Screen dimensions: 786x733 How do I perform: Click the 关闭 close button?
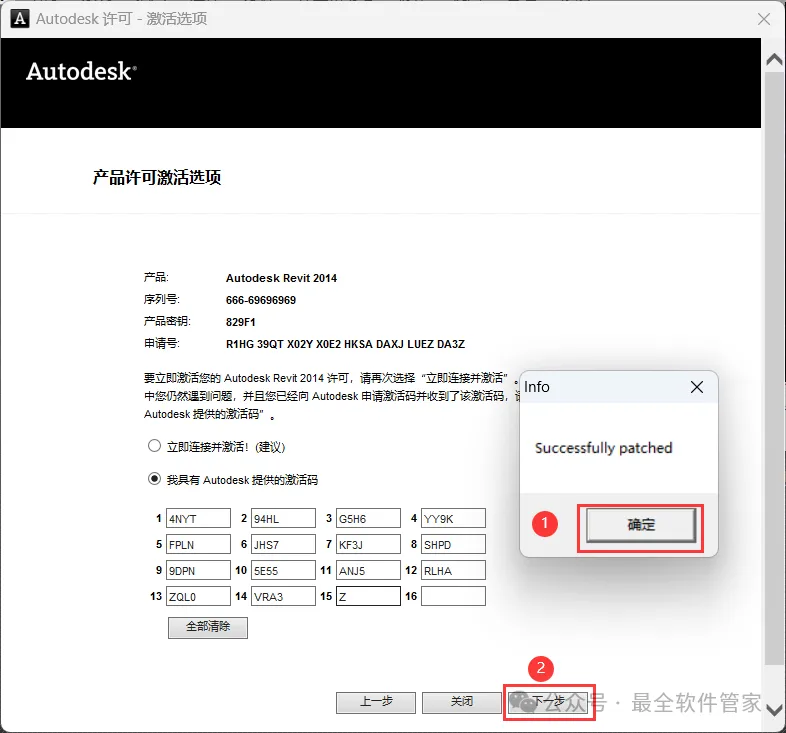tap(462, 702)
